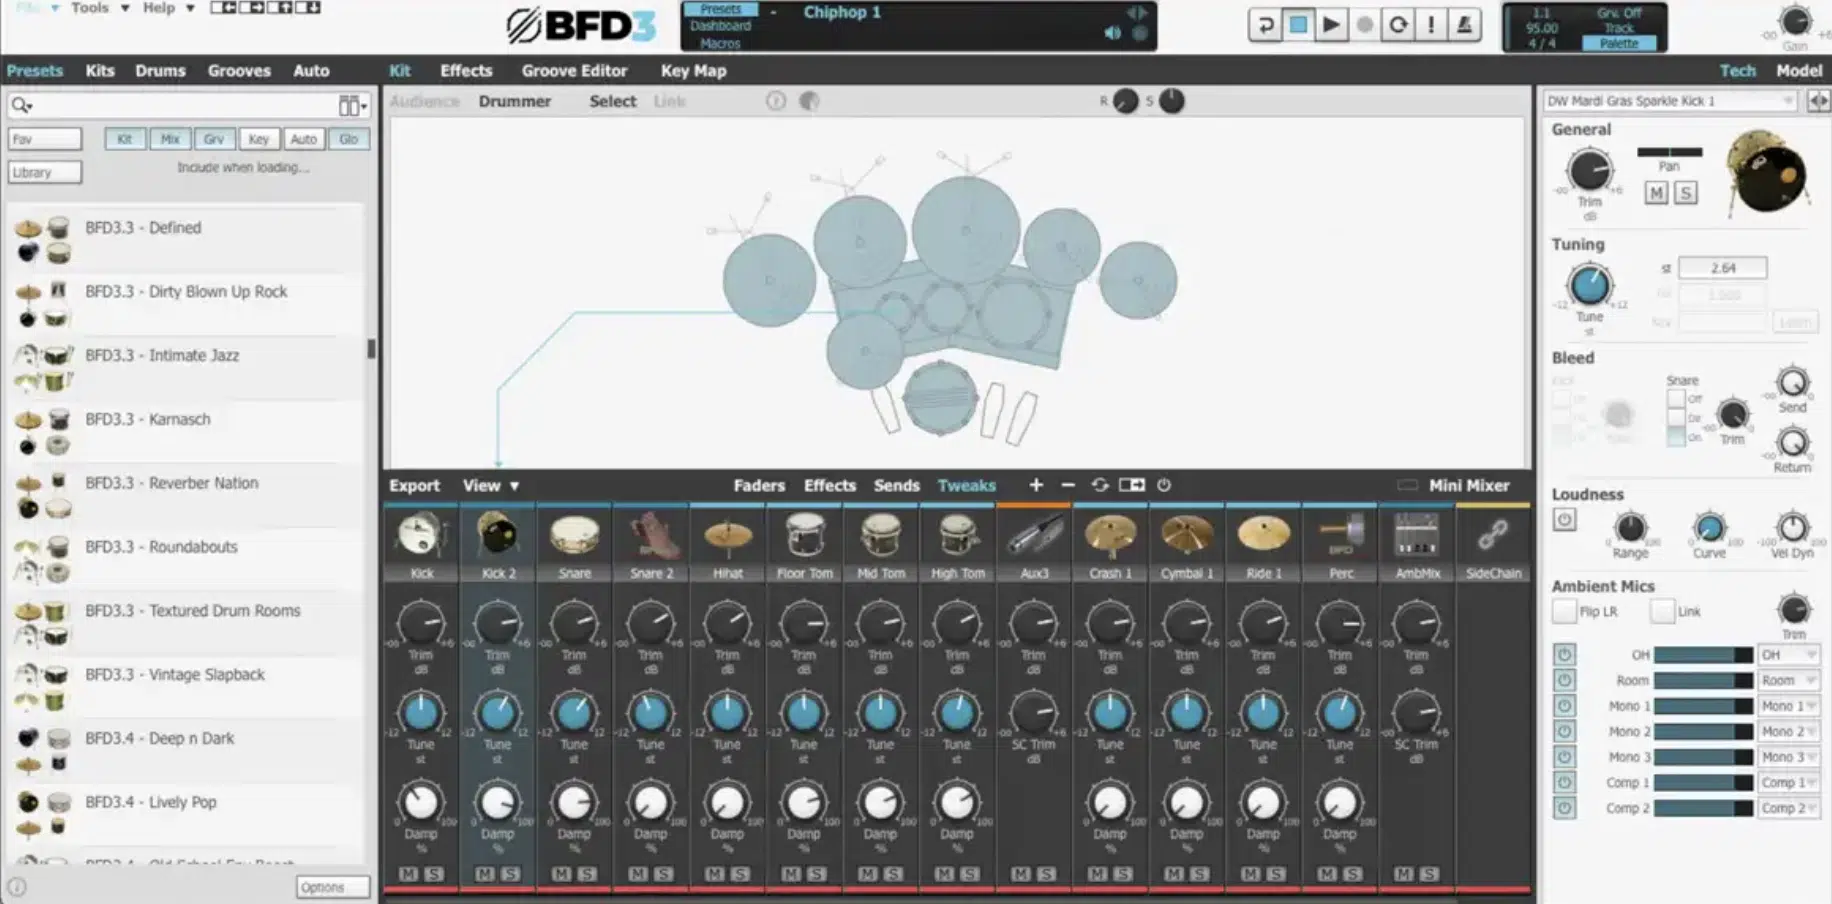Click the Stop transport button
This screenshot has height=904, width=1832.
(1298, 25)
